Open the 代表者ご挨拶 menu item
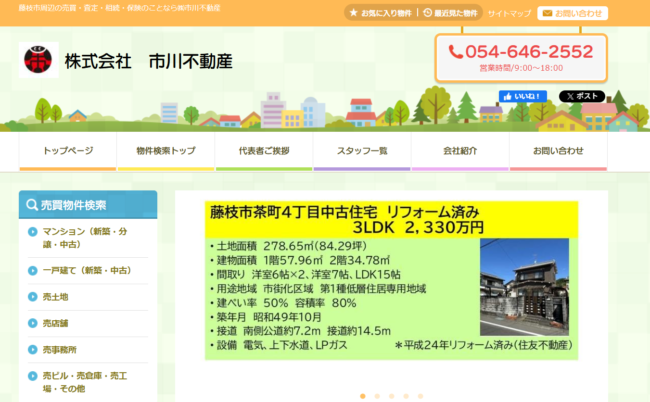Screen dimensions: 650x402 (264, 151)
